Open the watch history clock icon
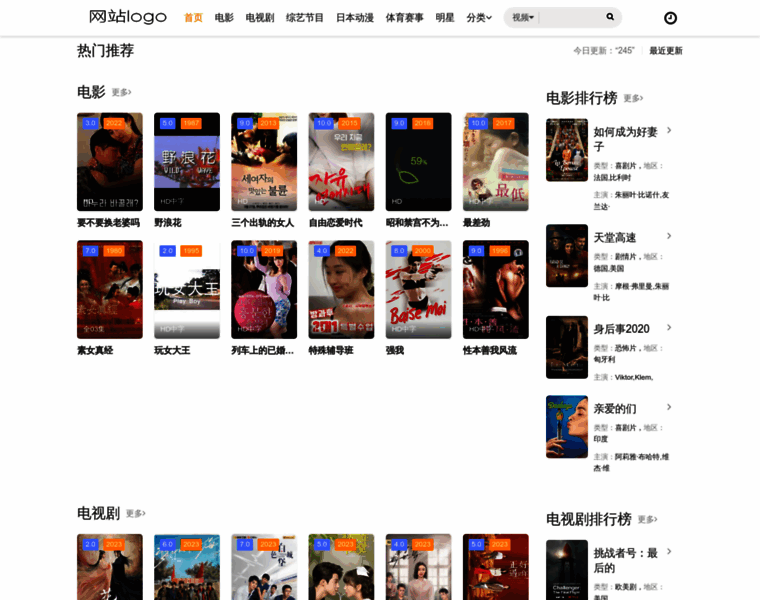Image resolution: width=760 pixels, height=600 pixels. coord(670,18)
